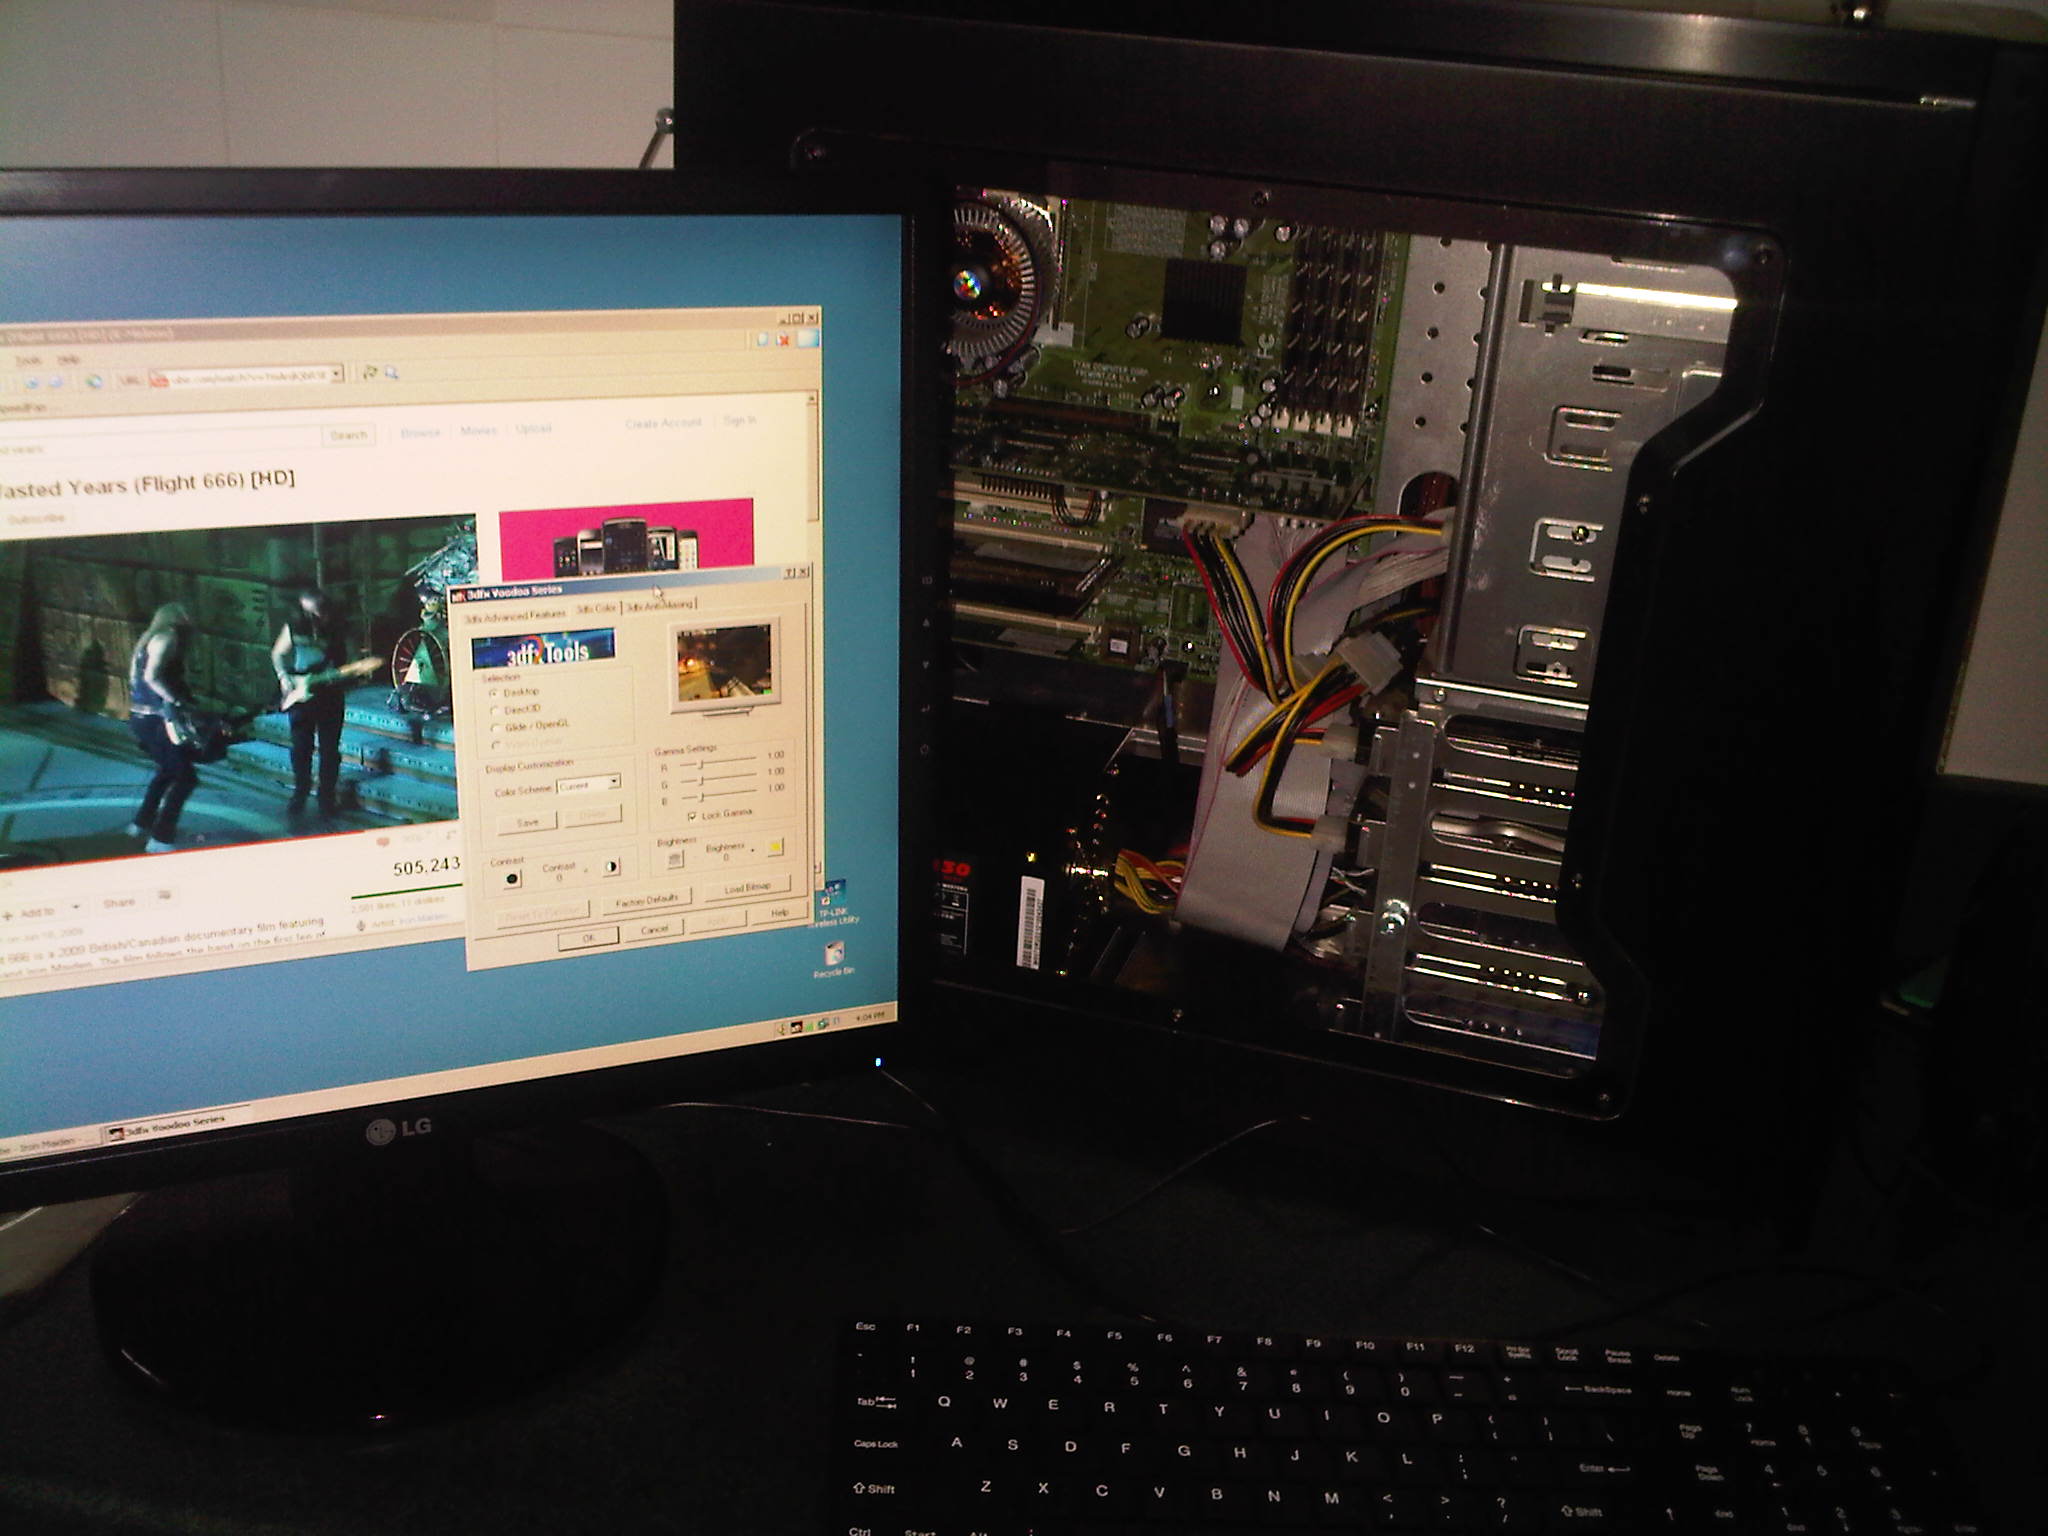Click the Add to button below video
Screen dimensions: 2048x1536
click(30, 912)
